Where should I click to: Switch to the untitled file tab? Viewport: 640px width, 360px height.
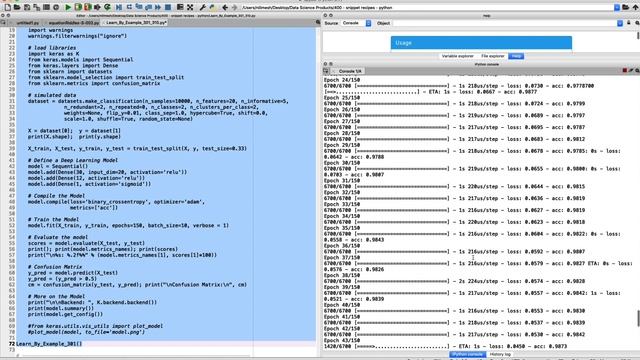click(x=27, y=23)
